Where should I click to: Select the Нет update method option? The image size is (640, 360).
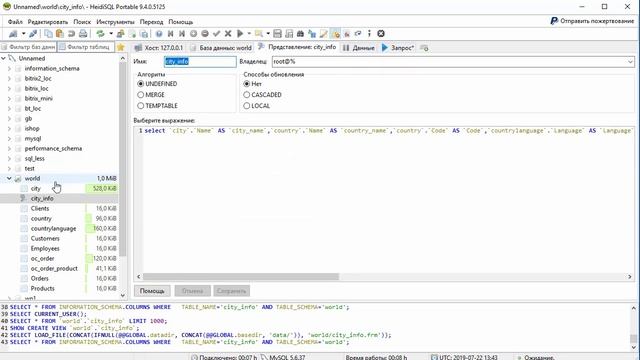247,84
